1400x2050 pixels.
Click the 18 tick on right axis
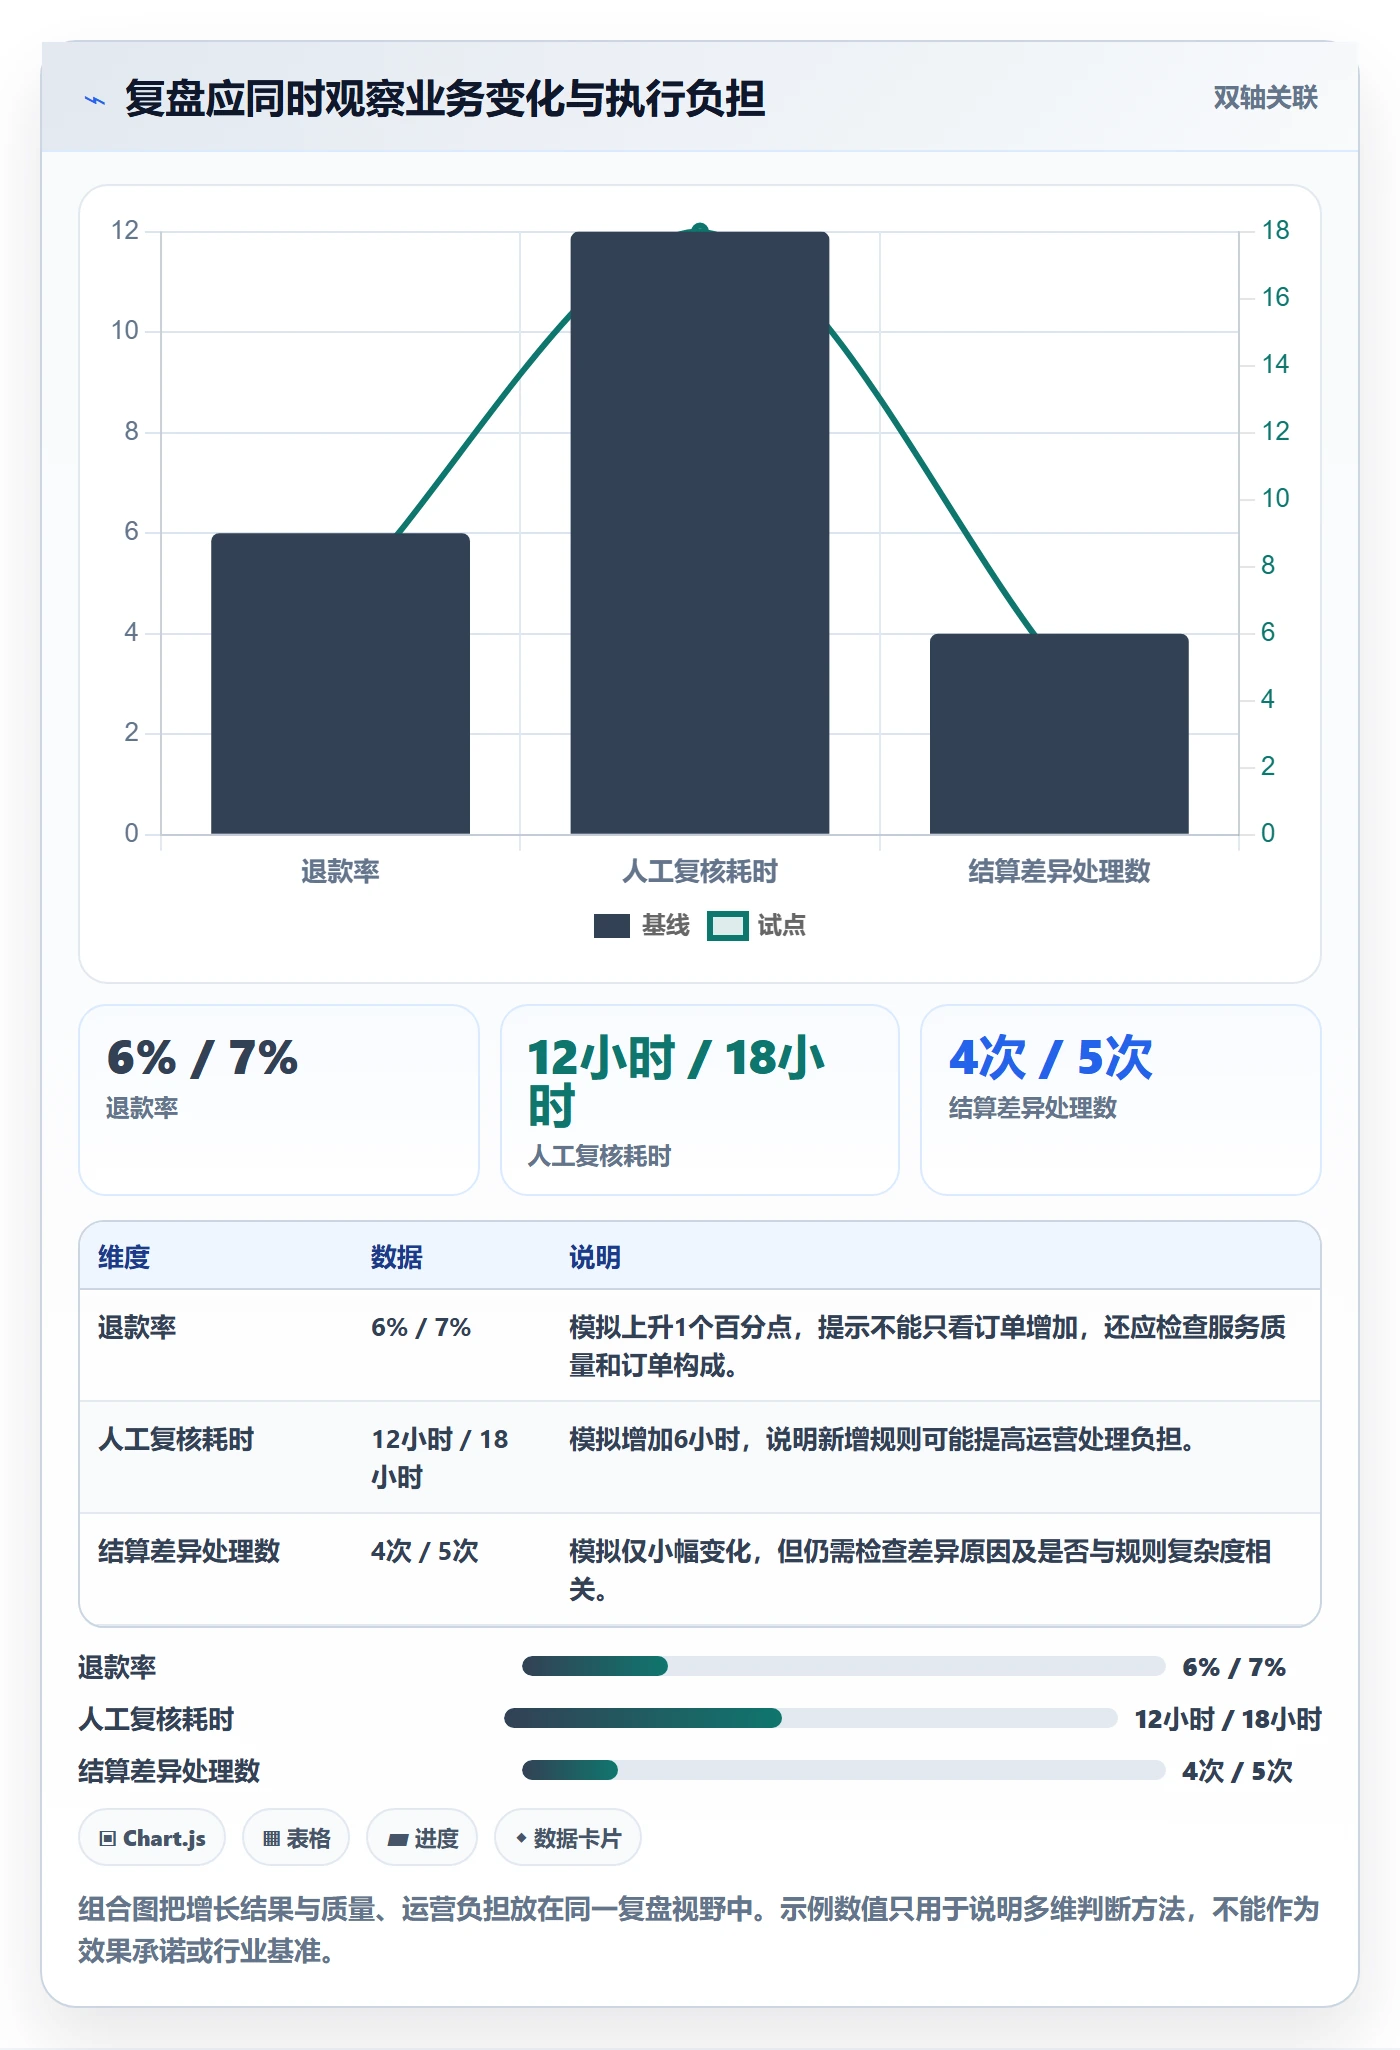pos(1275,230)
